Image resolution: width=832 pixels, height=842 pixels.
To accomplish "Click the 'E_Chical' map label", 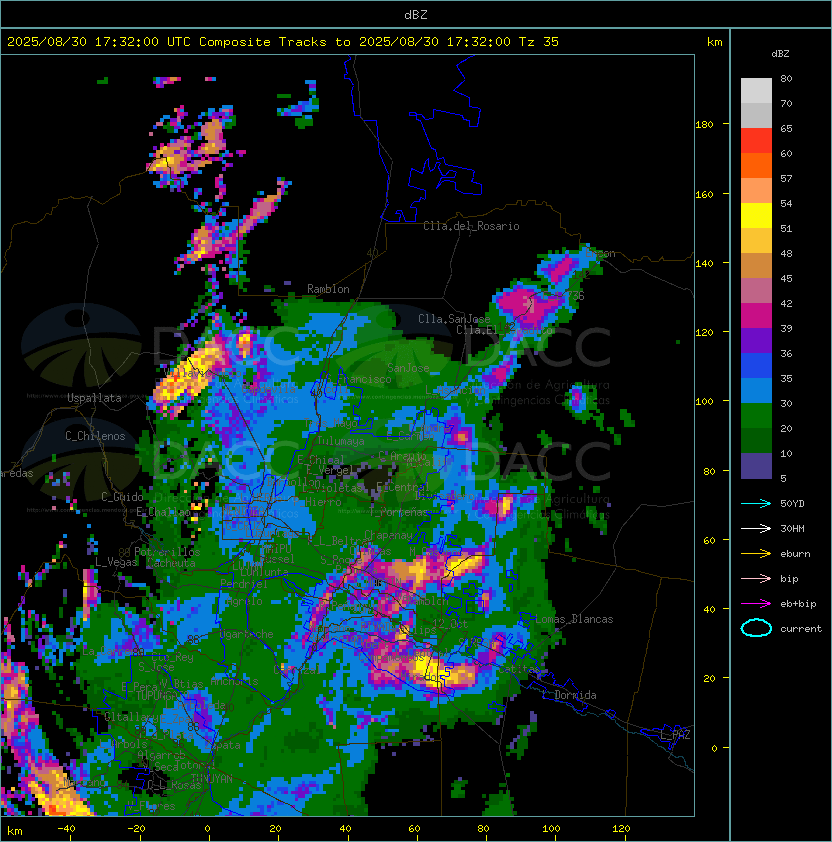I will pos(321,460).
